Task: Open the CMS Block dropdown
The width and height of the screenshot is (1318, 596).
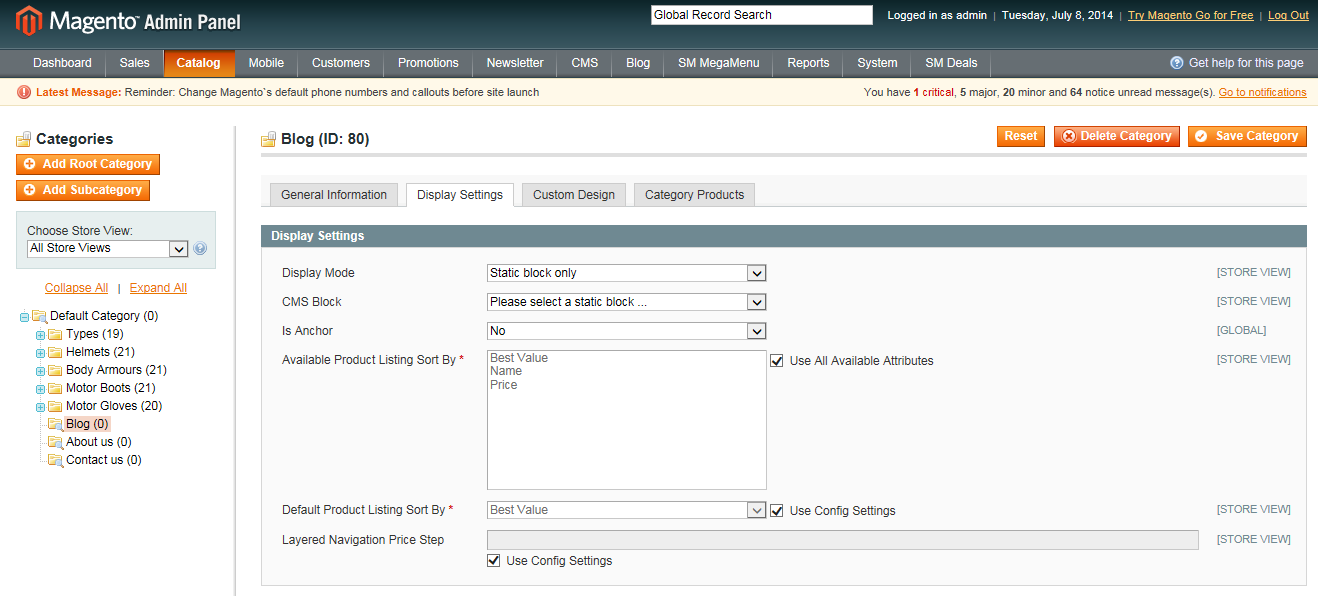Action: (626, 302)
